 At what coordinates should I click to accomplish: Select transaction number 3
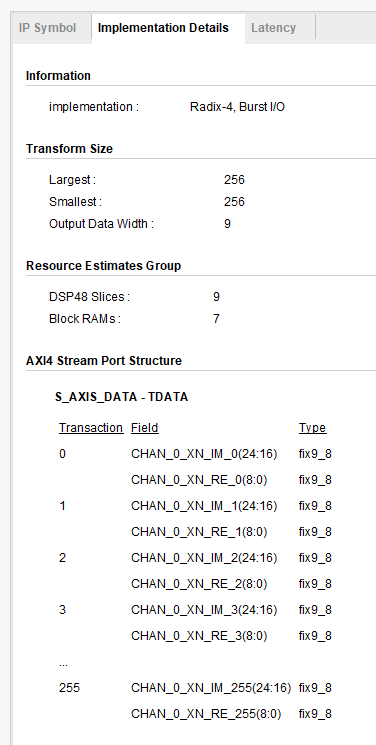pos(62,610)
